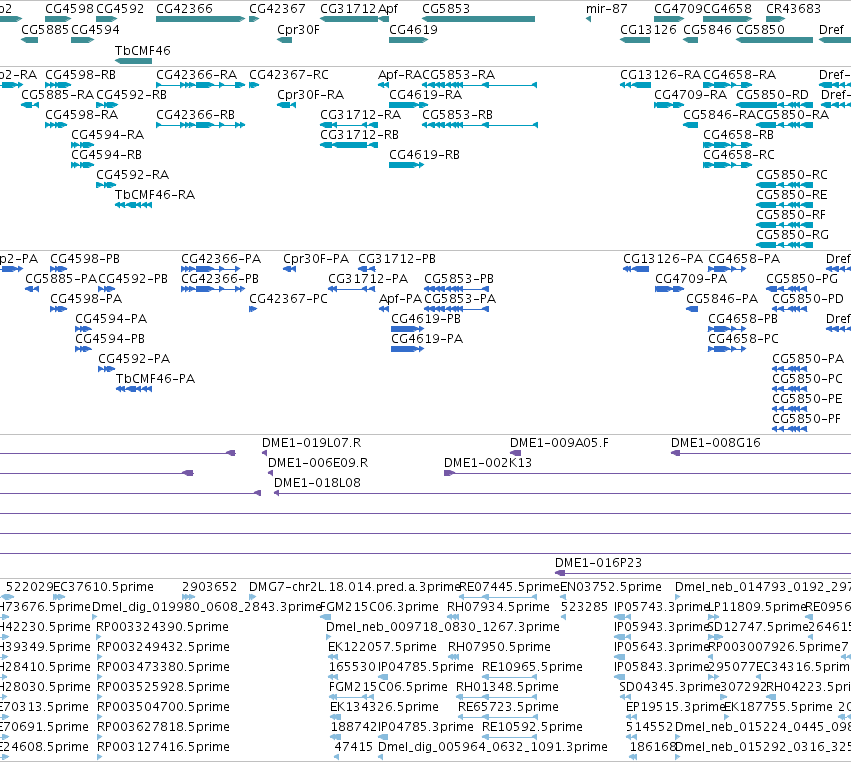This screenshot has height=762, width=851.
Task: Select the DME1-019L07.R clone label
Action: pos(312,443)
